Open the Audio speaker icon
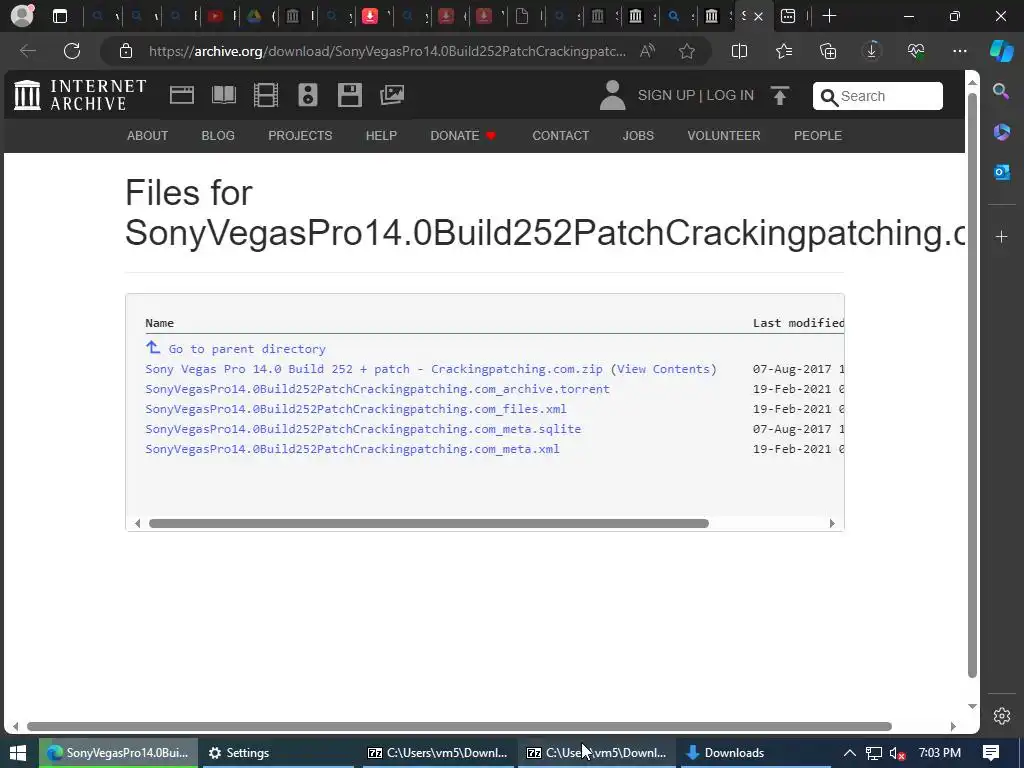1024x768 pixels. pos(308,95)
